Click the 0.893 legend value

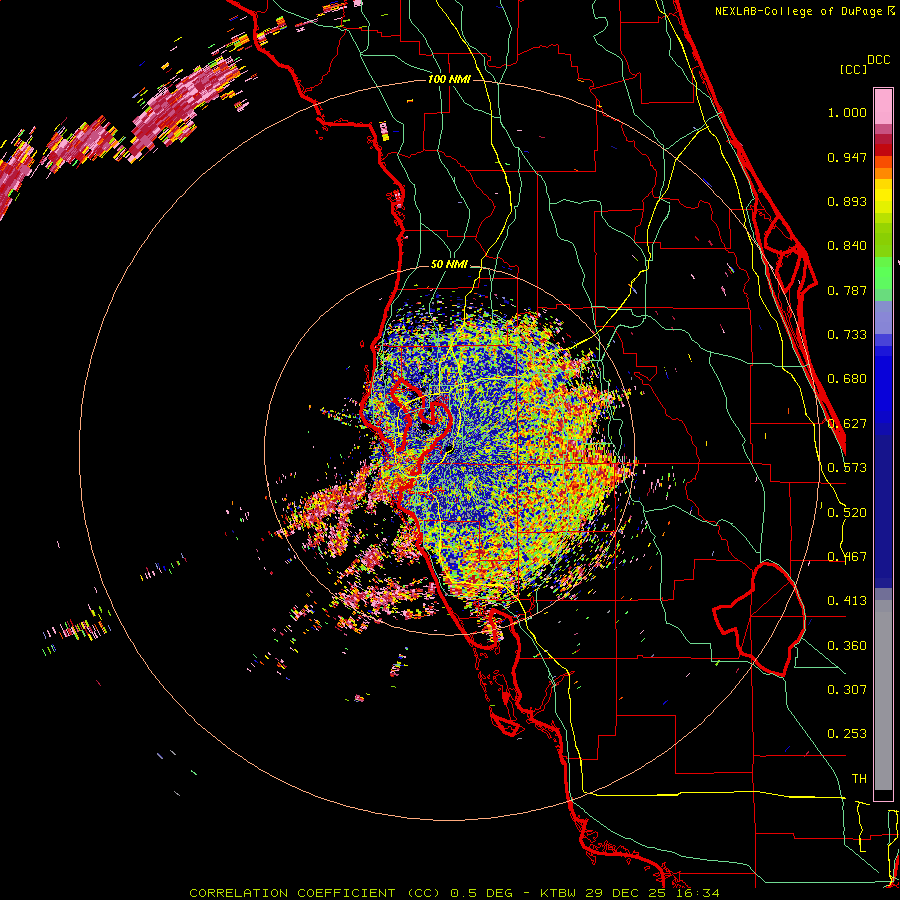click(847, 201)
